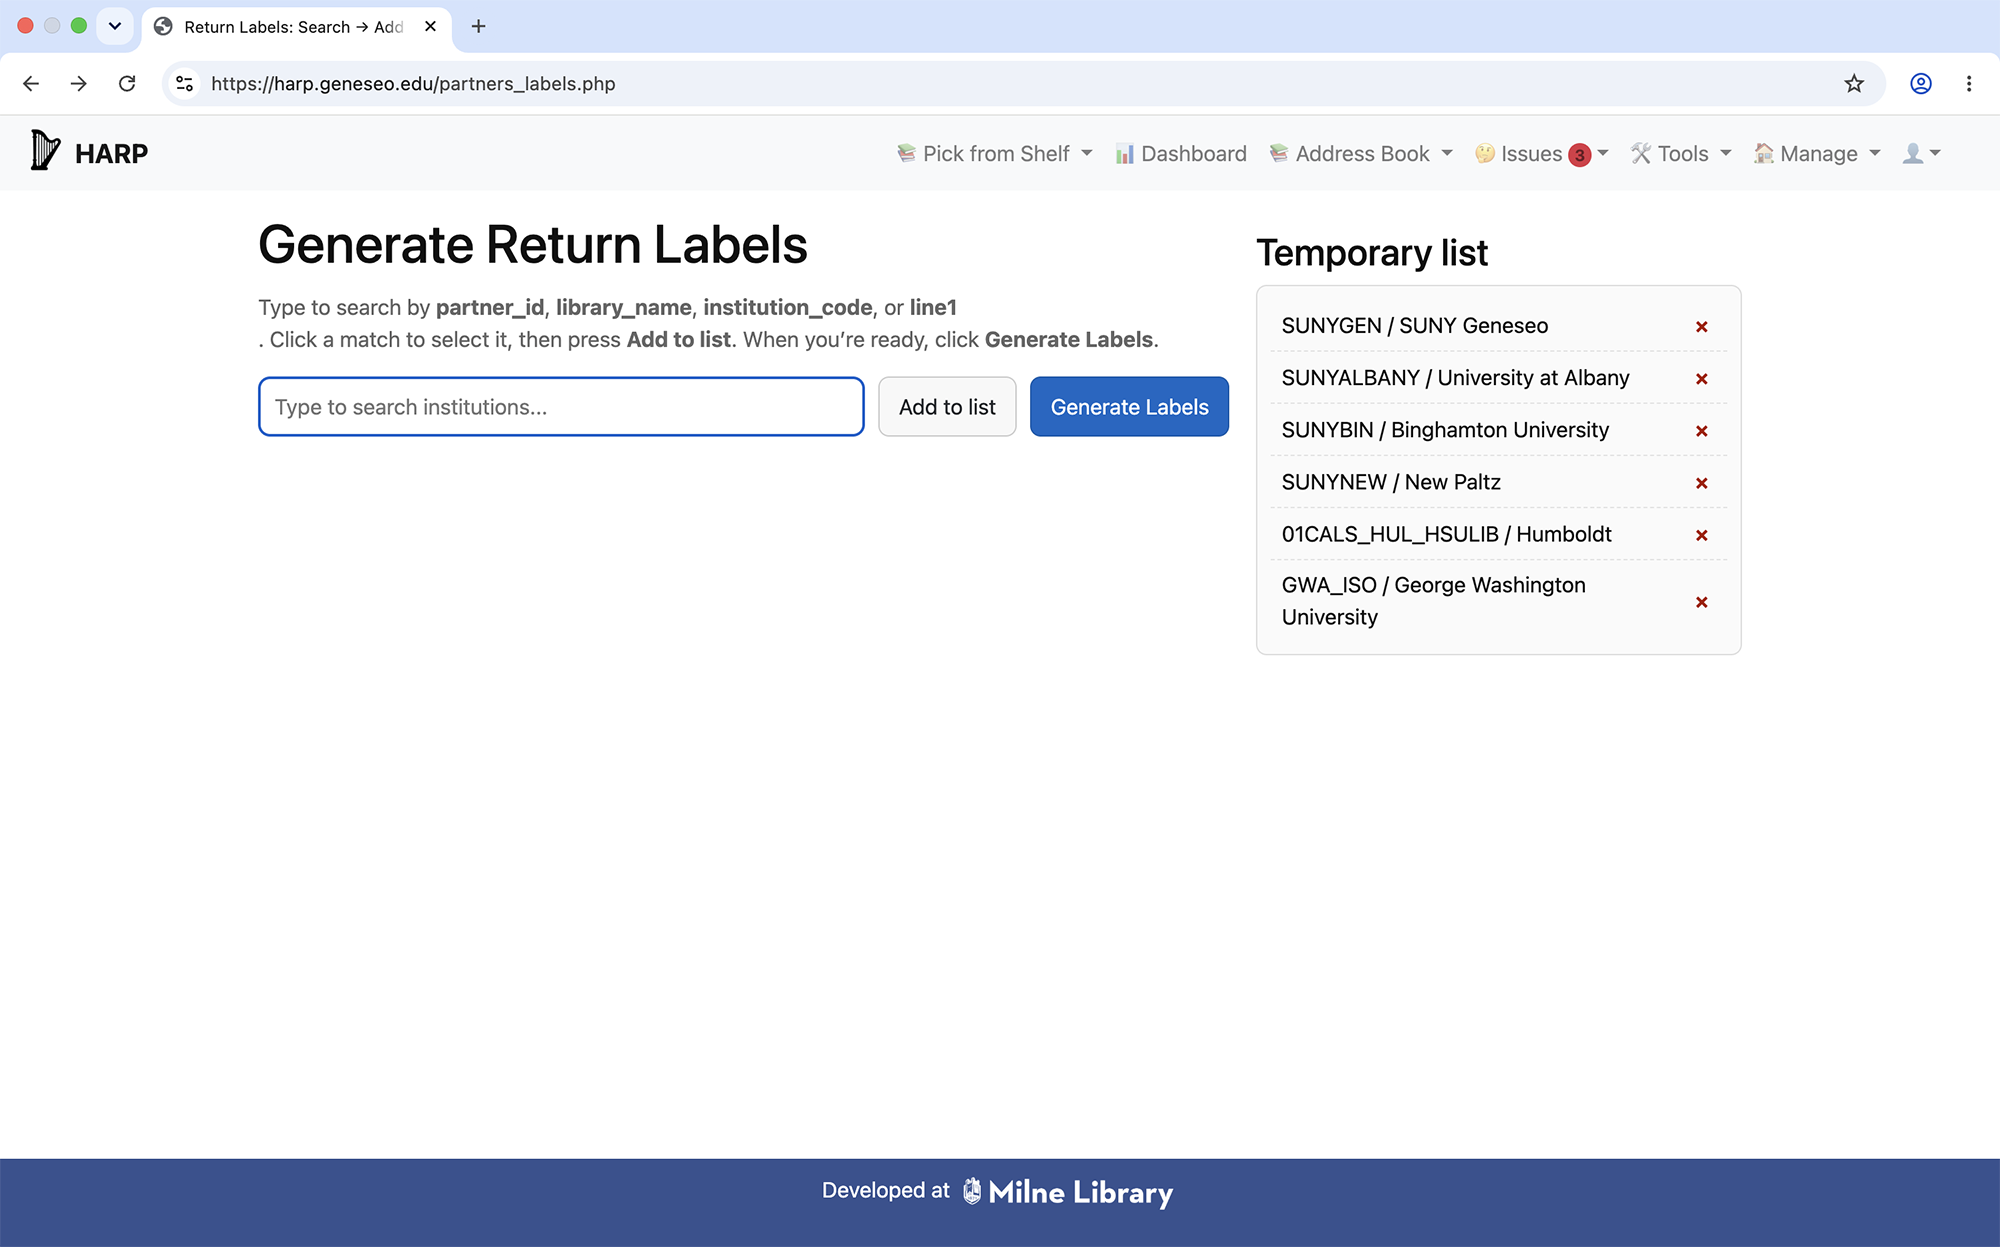2000x1247 pixels.
Task: Click the Generate Labels button
Action: tap(1129, 407)
